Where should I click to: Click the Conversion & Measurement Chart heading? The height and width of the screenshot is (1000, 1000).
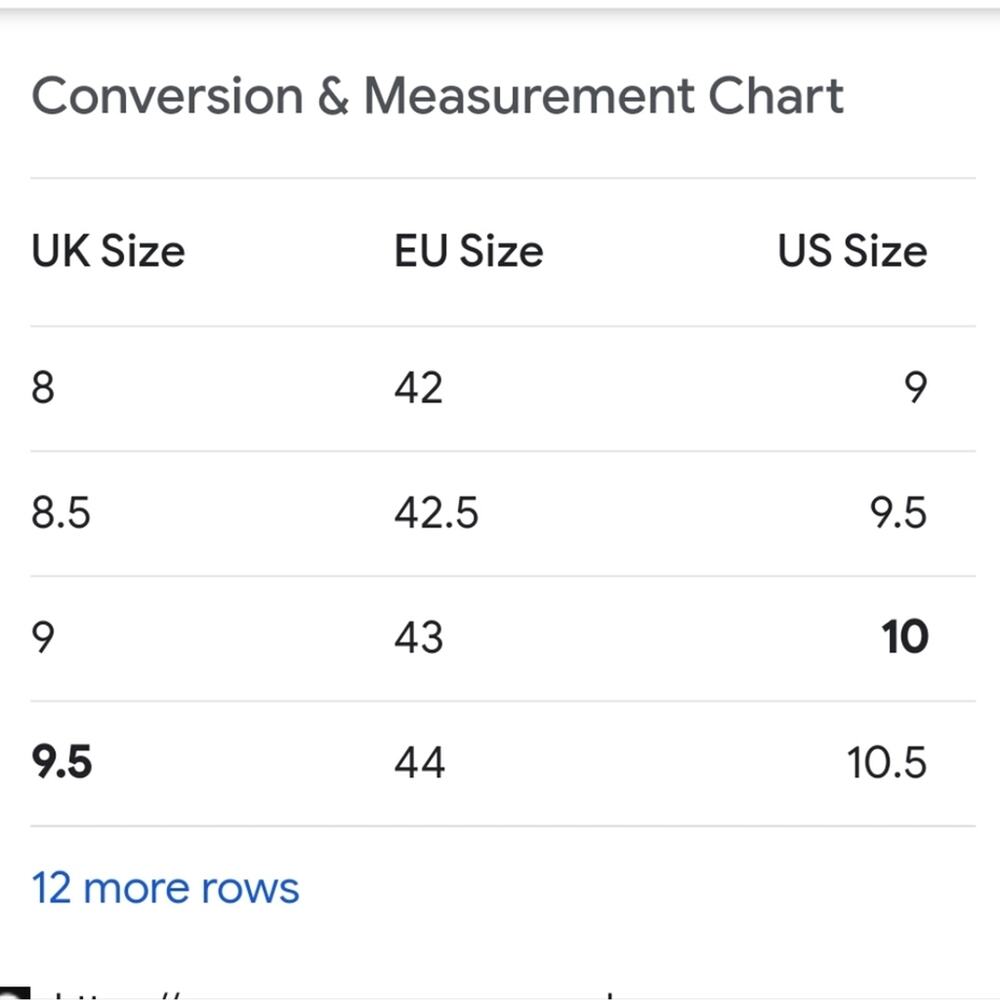438,96
